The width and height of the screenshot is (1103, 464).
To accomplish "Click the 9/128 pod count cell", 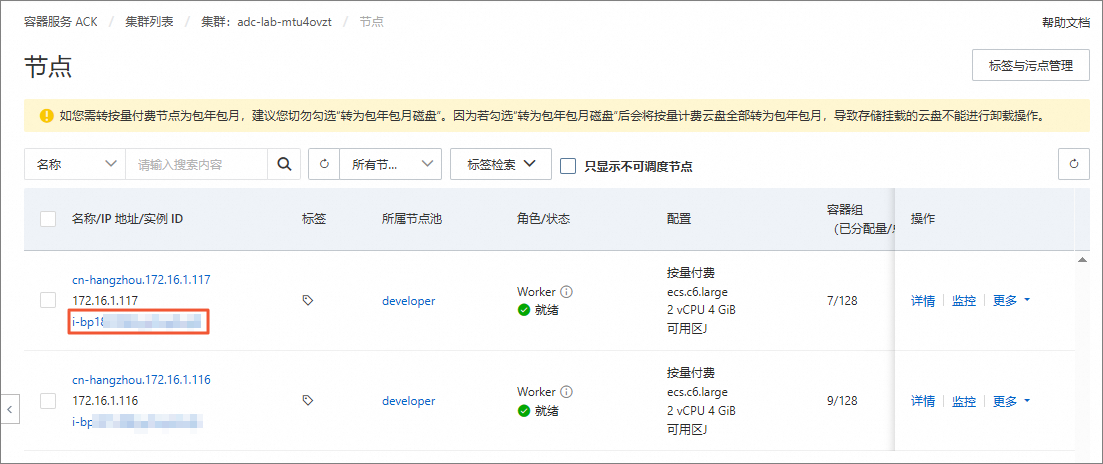I will (842, 401).
